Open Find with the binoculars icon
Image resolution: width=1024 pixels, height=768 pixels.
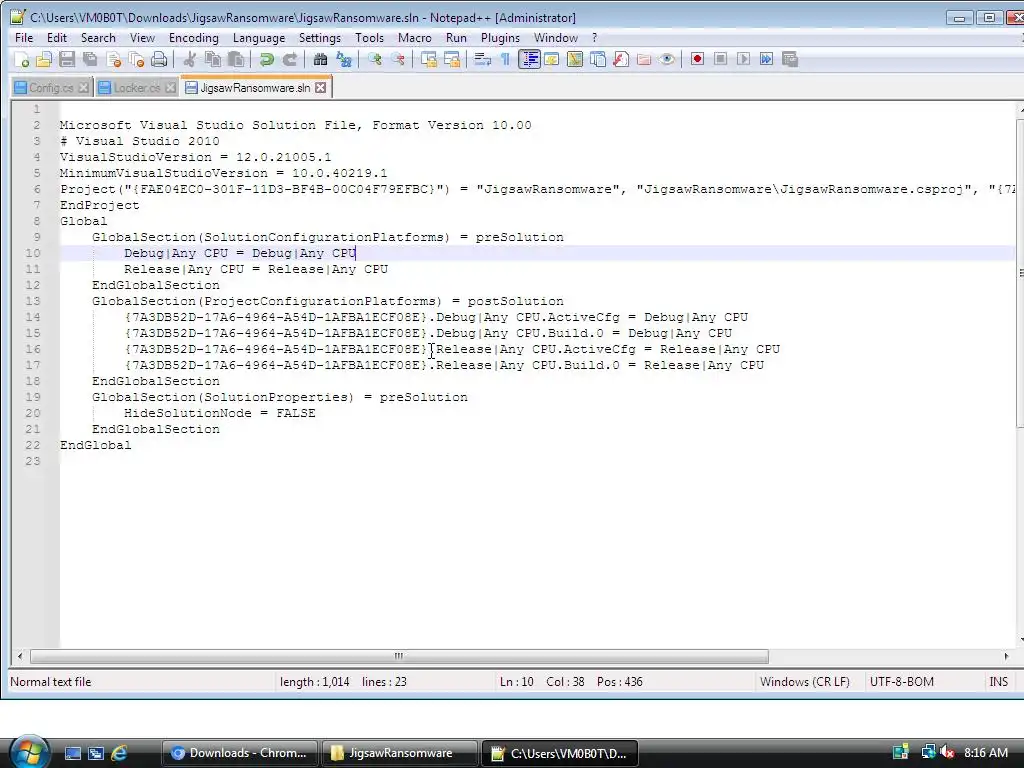point(320,60)
